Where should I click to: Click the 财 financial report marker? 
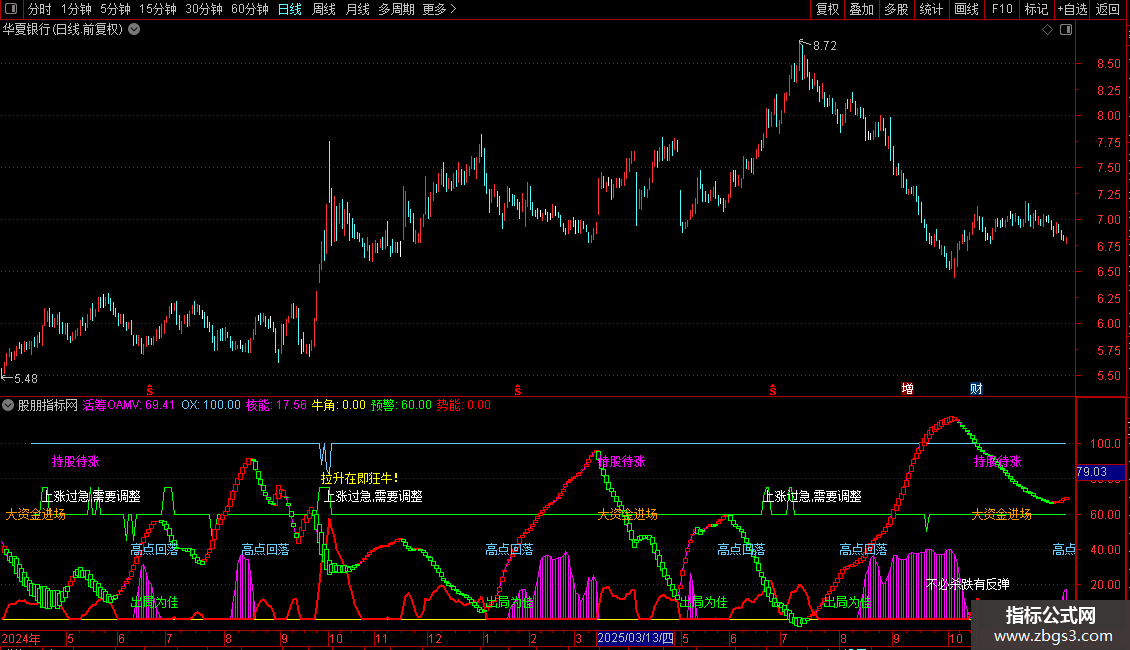pos(976,388)
